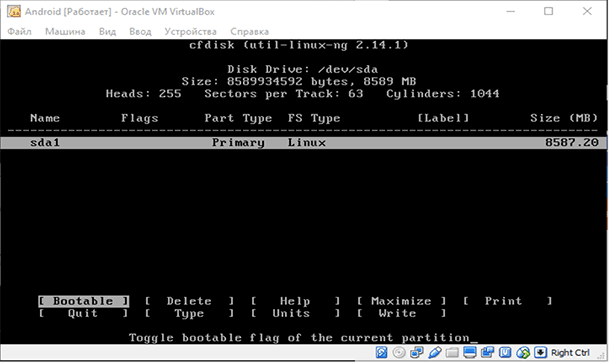Click the [Label] column header
Viewport: 610px width, 363px height.
click(443, 118)
